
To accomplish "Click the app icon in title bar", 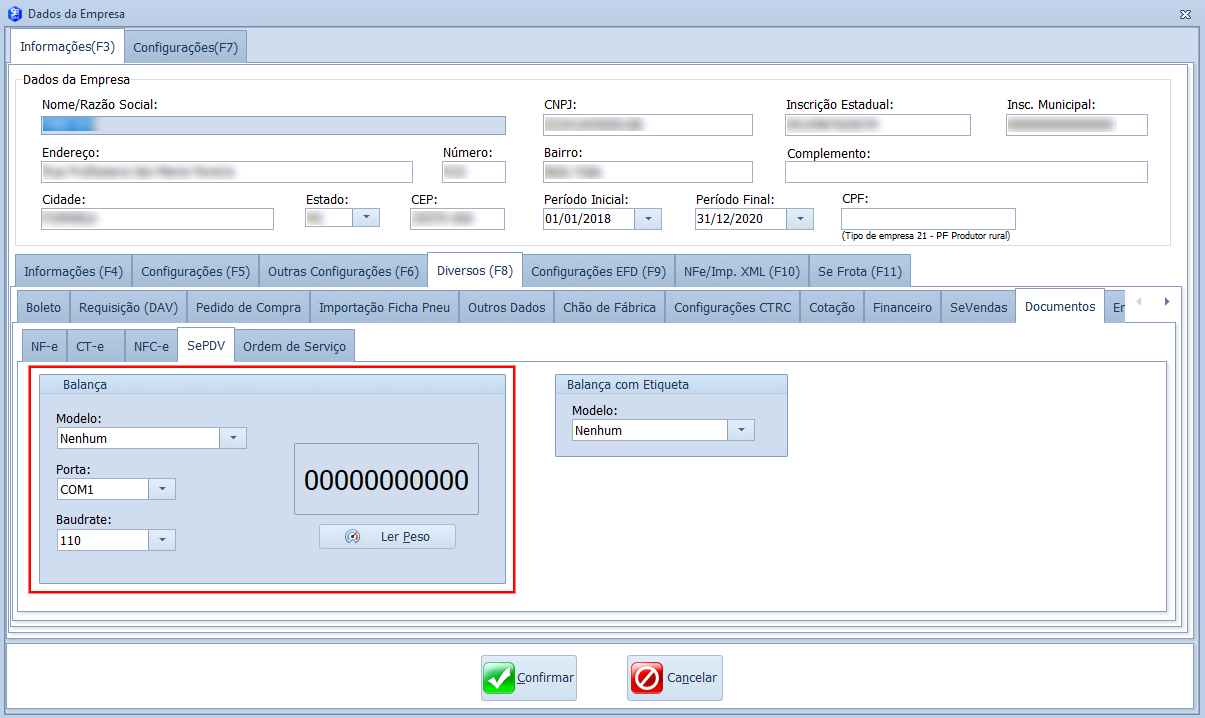I will (13, 14).
